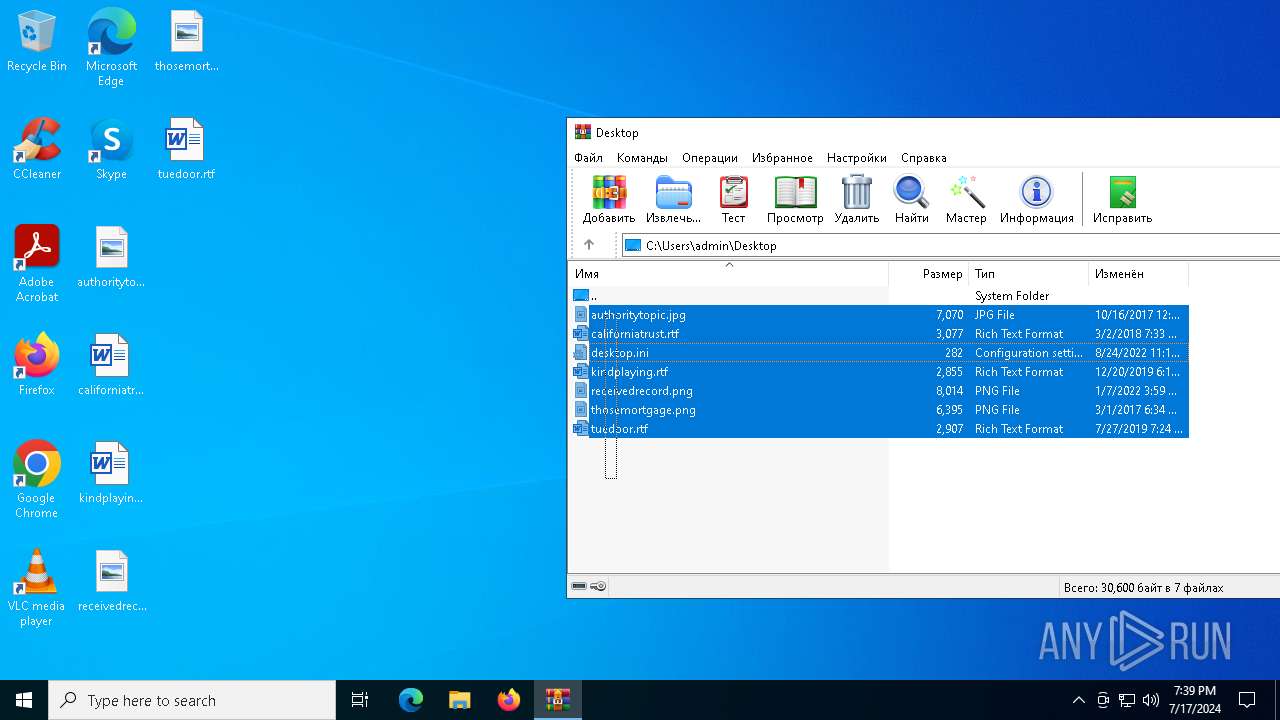This screenshot has height=720, width=1280.
Task: Click the CCleaner desktop shortcut
Action: click(37, 150)
